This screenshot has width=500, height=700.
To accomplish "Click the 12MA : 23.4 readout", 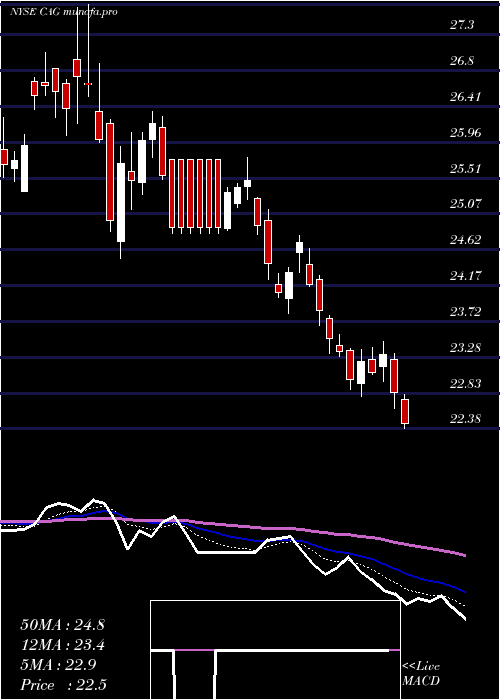I will click(x=62, y=645).
